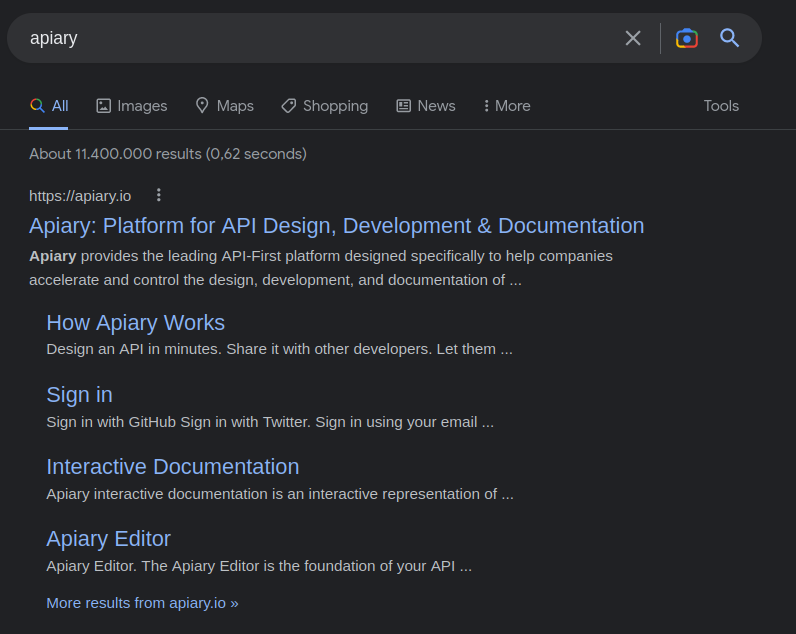Screen dimensions: 796x634
Task: Click the magnifier search button
Action: 729,38
